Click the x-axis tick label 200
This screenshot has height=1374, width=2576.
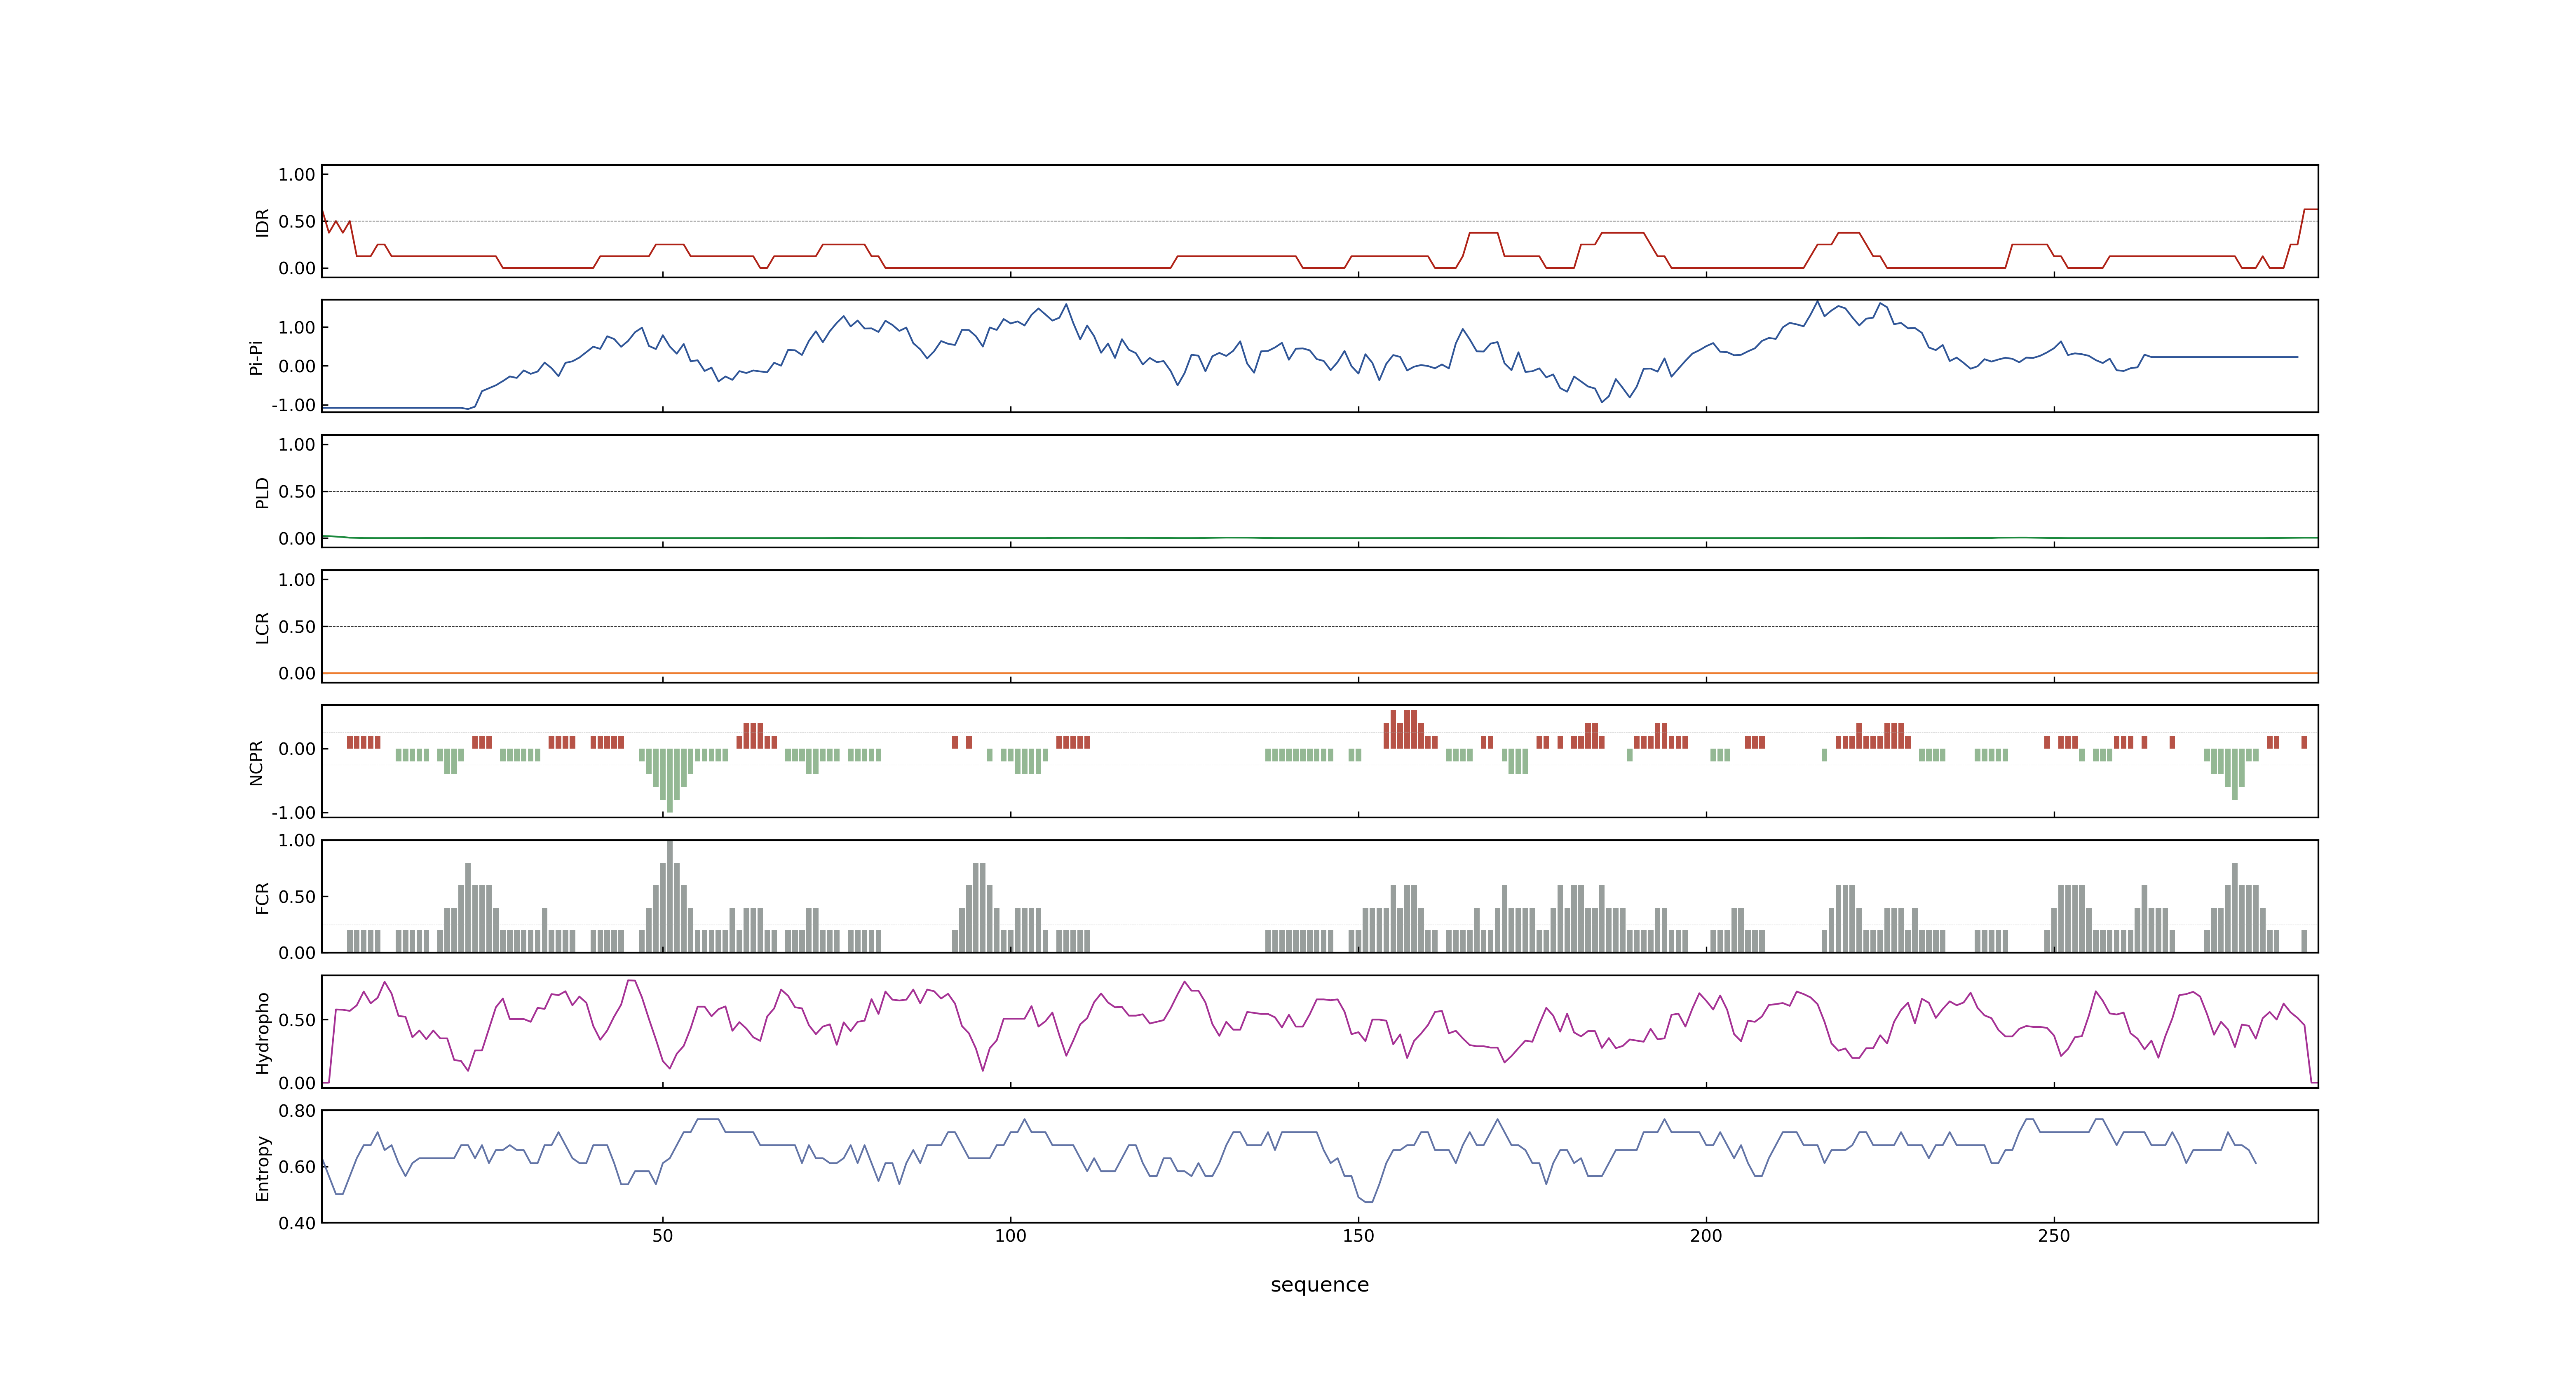[x=1706, y=1236]
